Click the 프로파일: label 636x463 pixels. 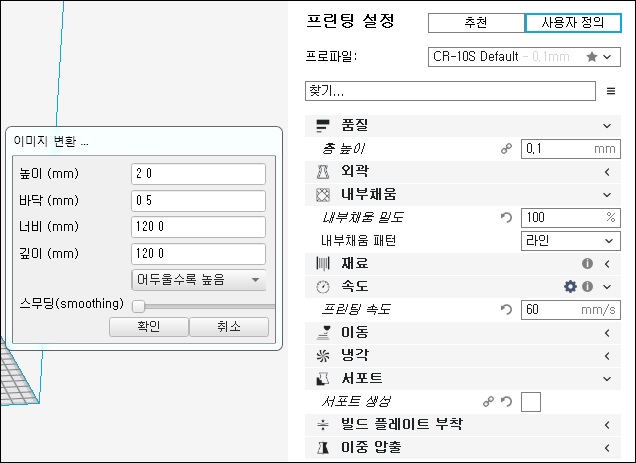[331, 56]
